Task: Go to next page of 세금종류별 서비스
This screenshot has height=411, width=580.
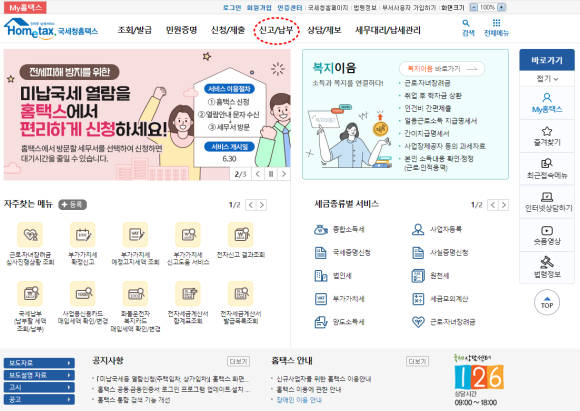Action: [x=503, y=205]
